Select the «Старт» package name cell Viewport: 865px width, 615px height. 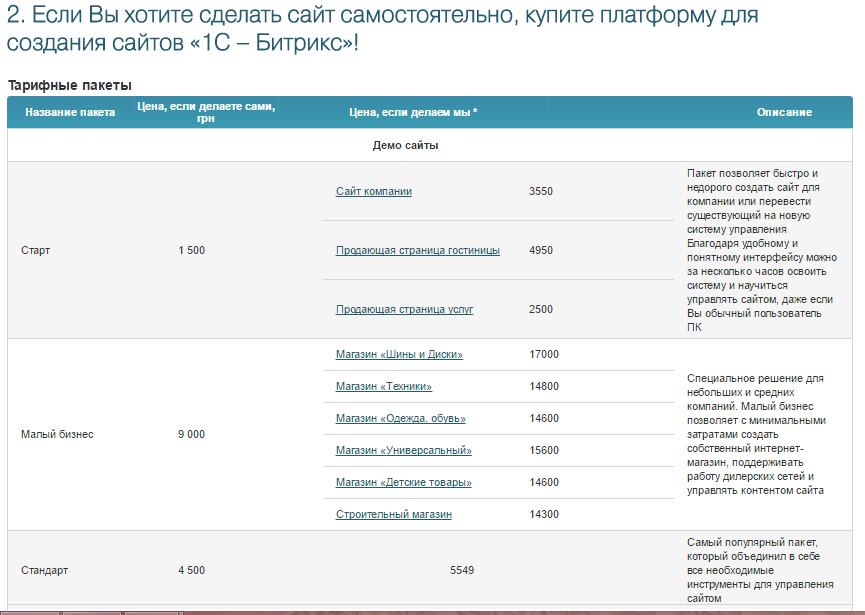(x=36, y=250)
